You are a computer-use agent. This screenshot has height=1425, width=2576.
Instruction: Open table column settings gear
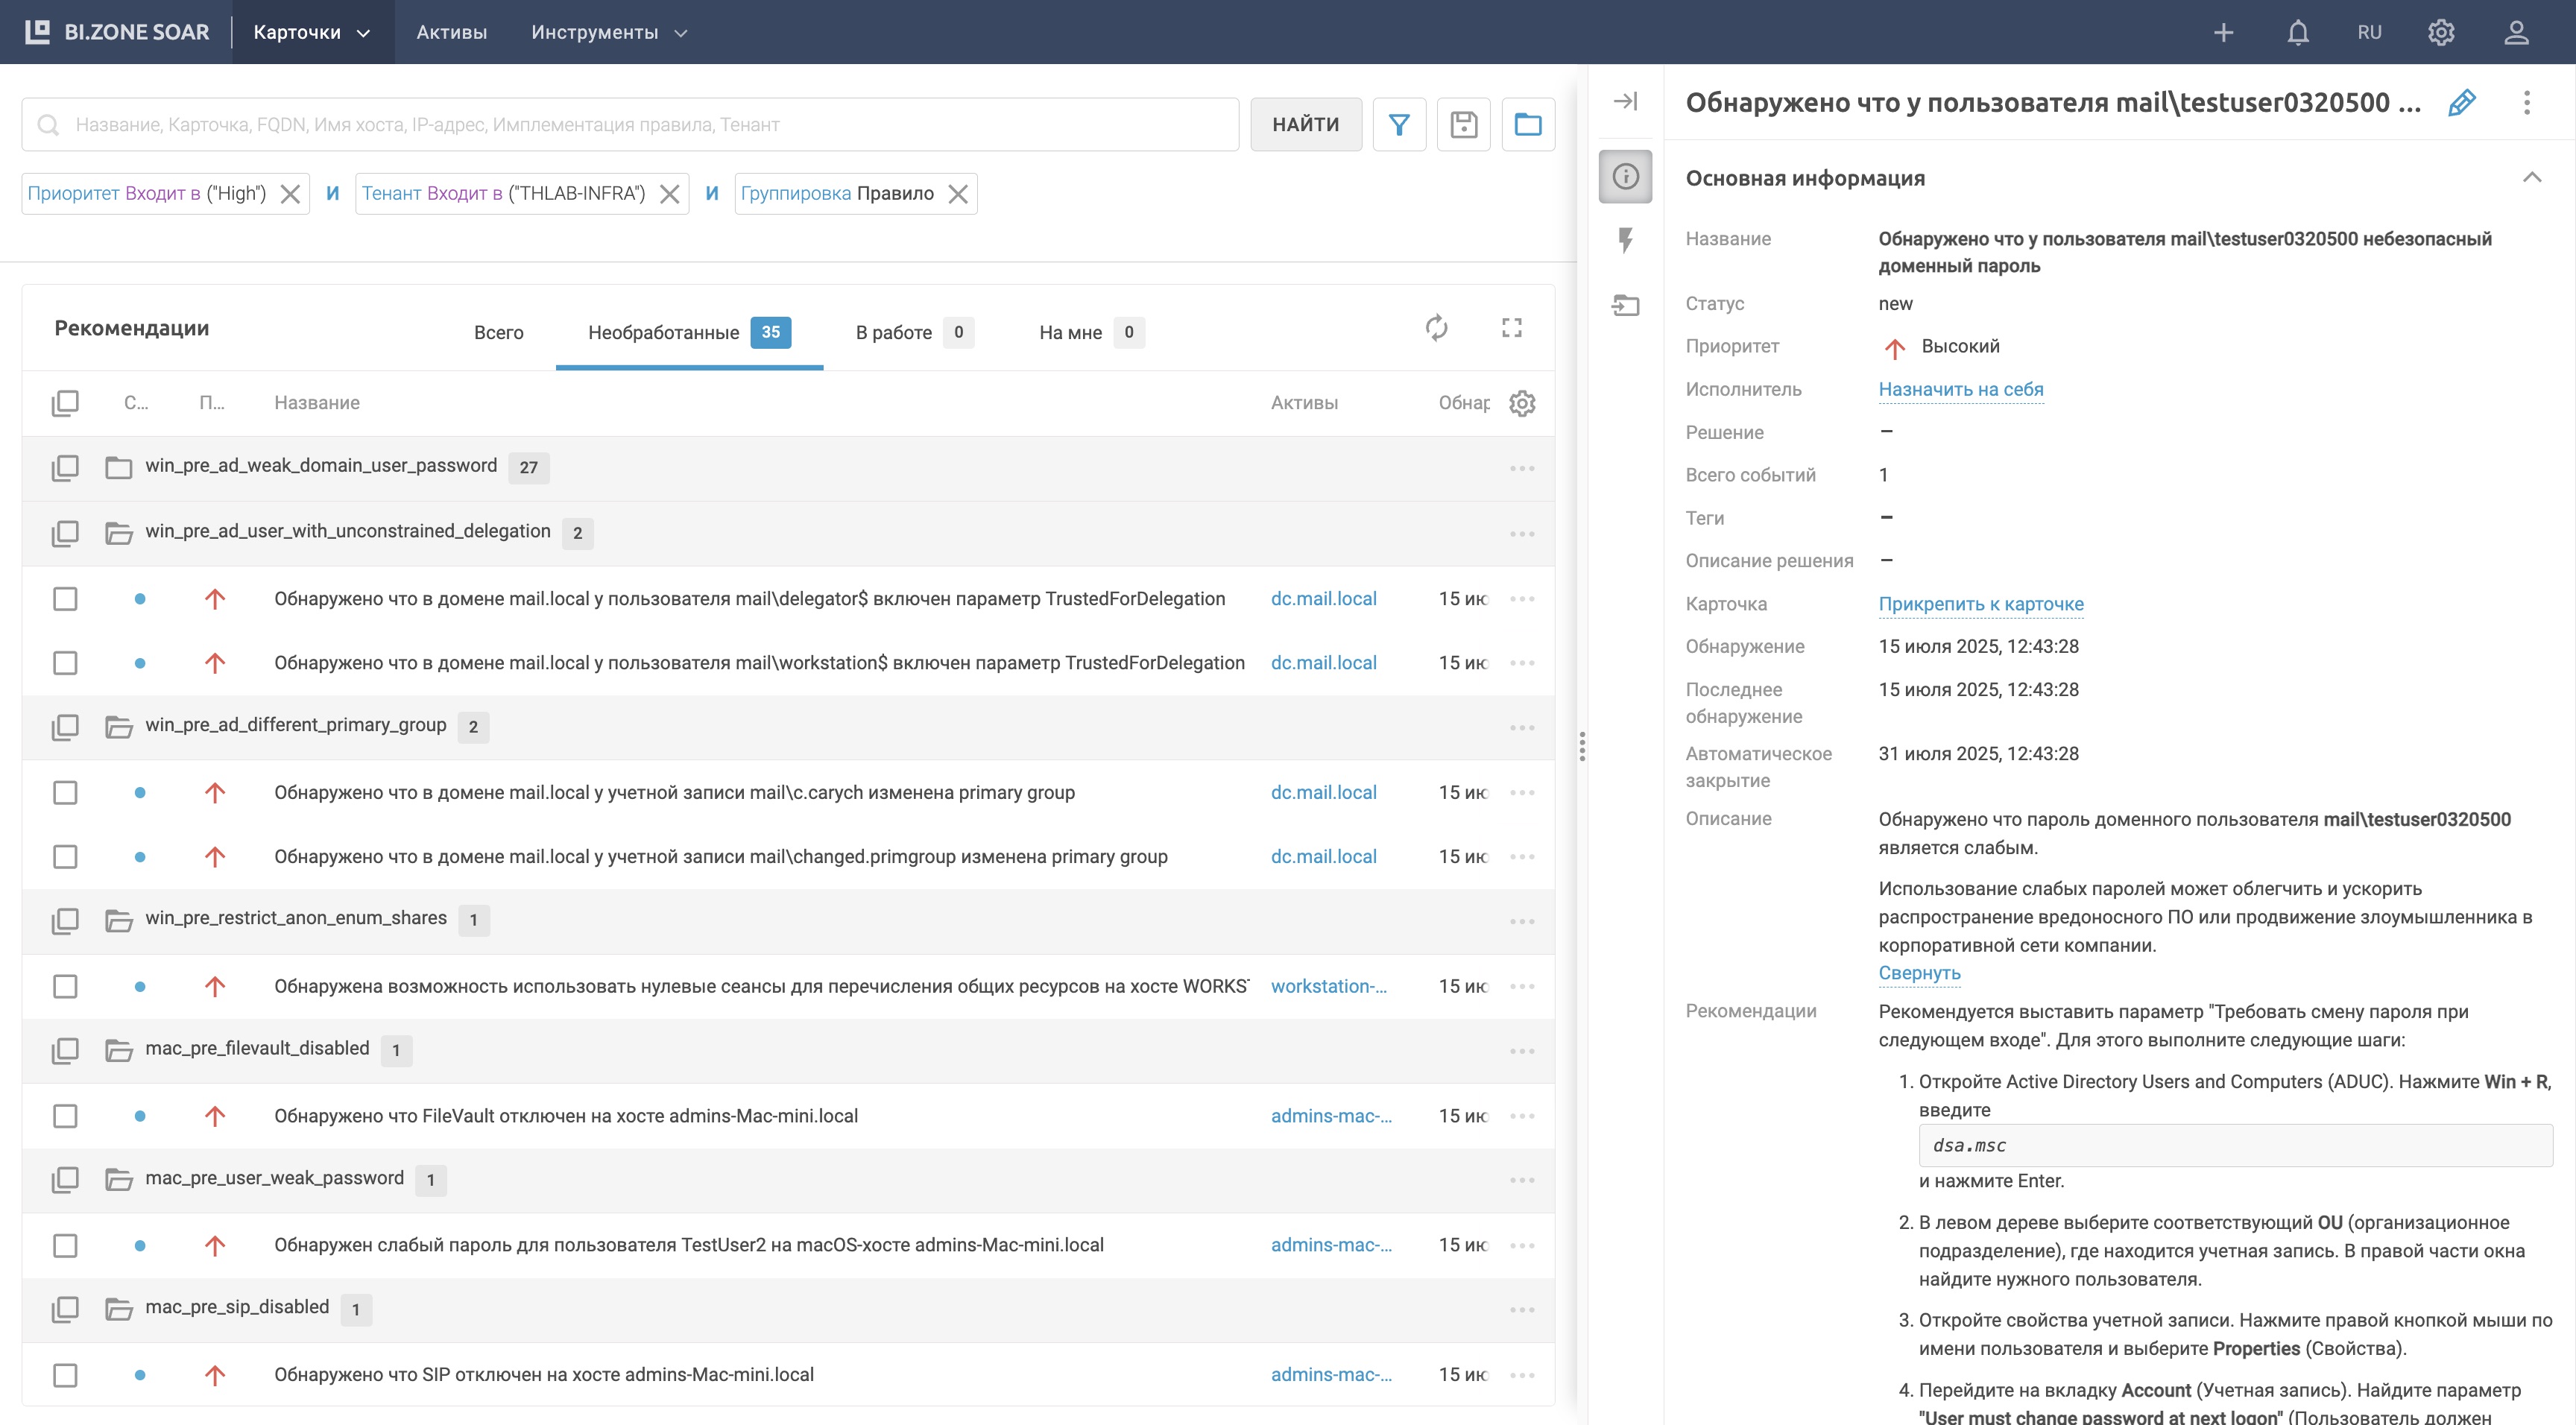[1521, 403]
